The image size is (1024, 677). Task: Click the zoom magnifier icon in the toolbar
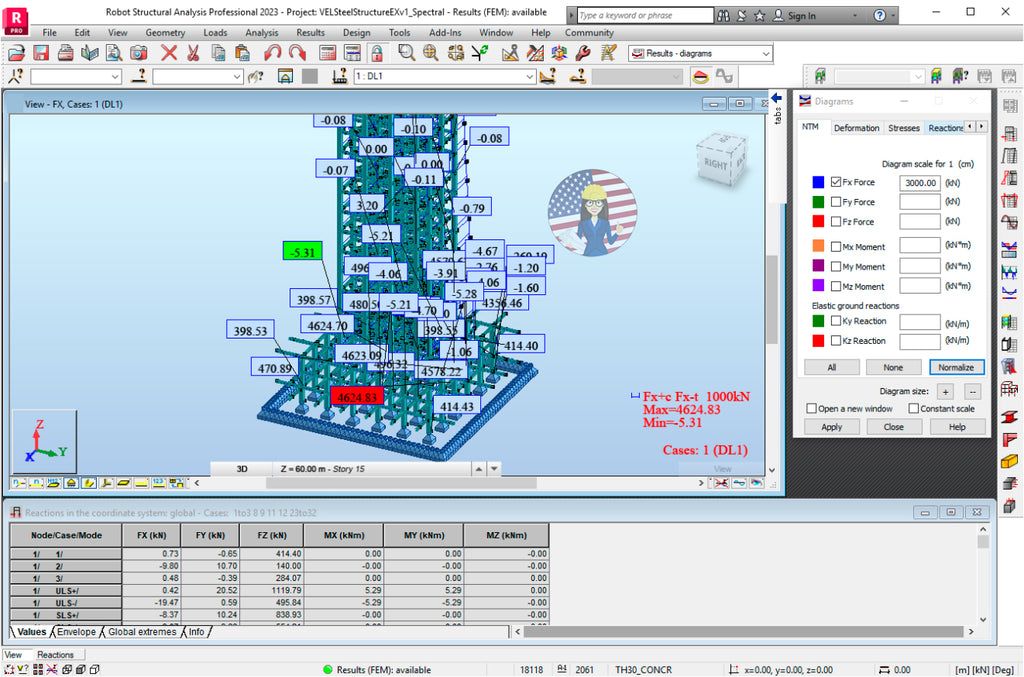coord(406,53)
